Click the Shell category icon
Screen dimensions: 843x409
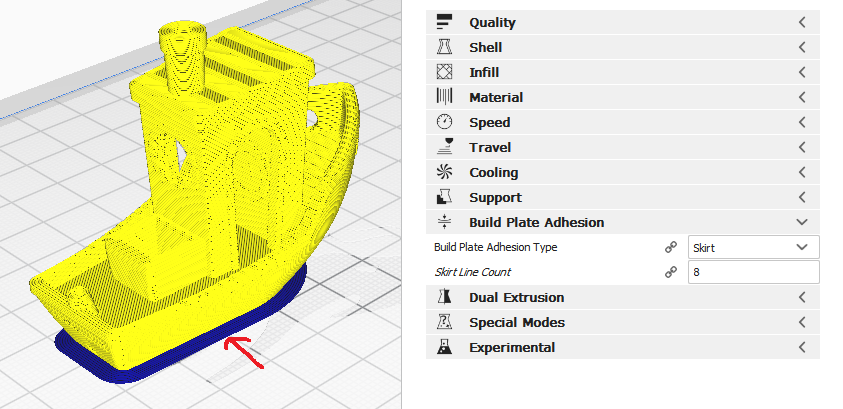444,47
